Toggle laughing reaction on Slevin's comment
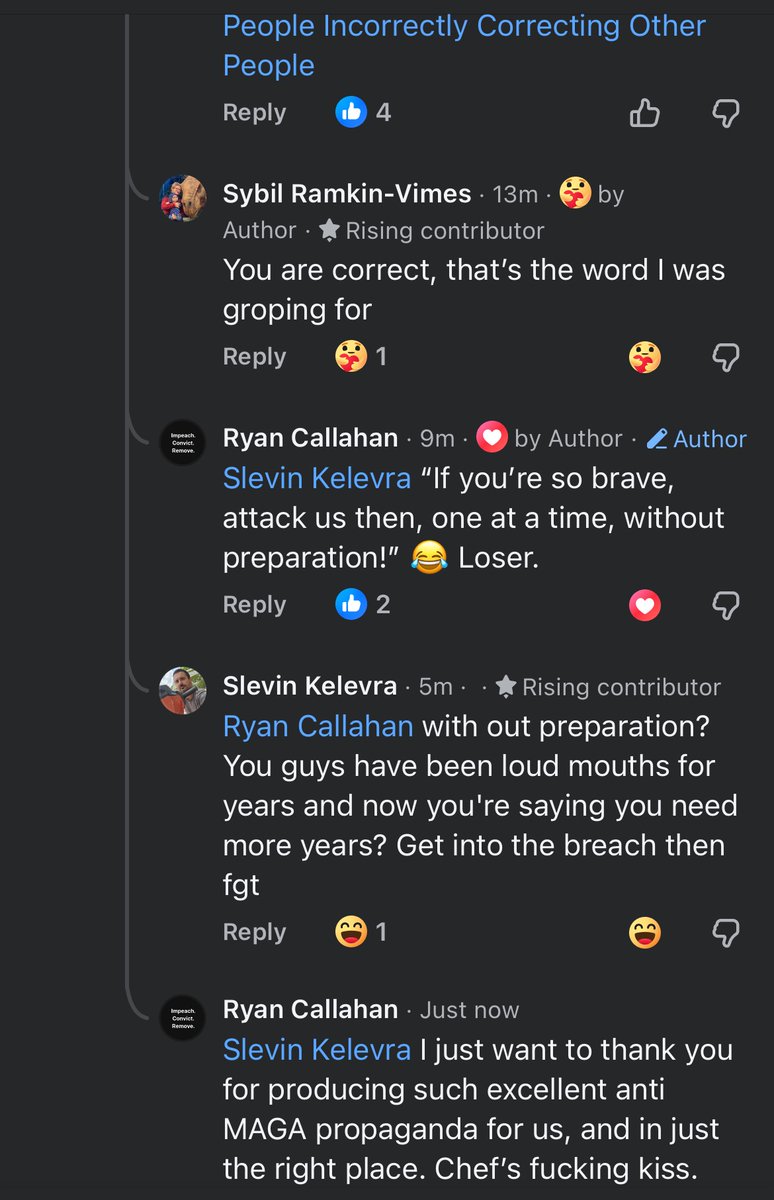This screenshot has height=1200, width=774. [x=645, y=933]
